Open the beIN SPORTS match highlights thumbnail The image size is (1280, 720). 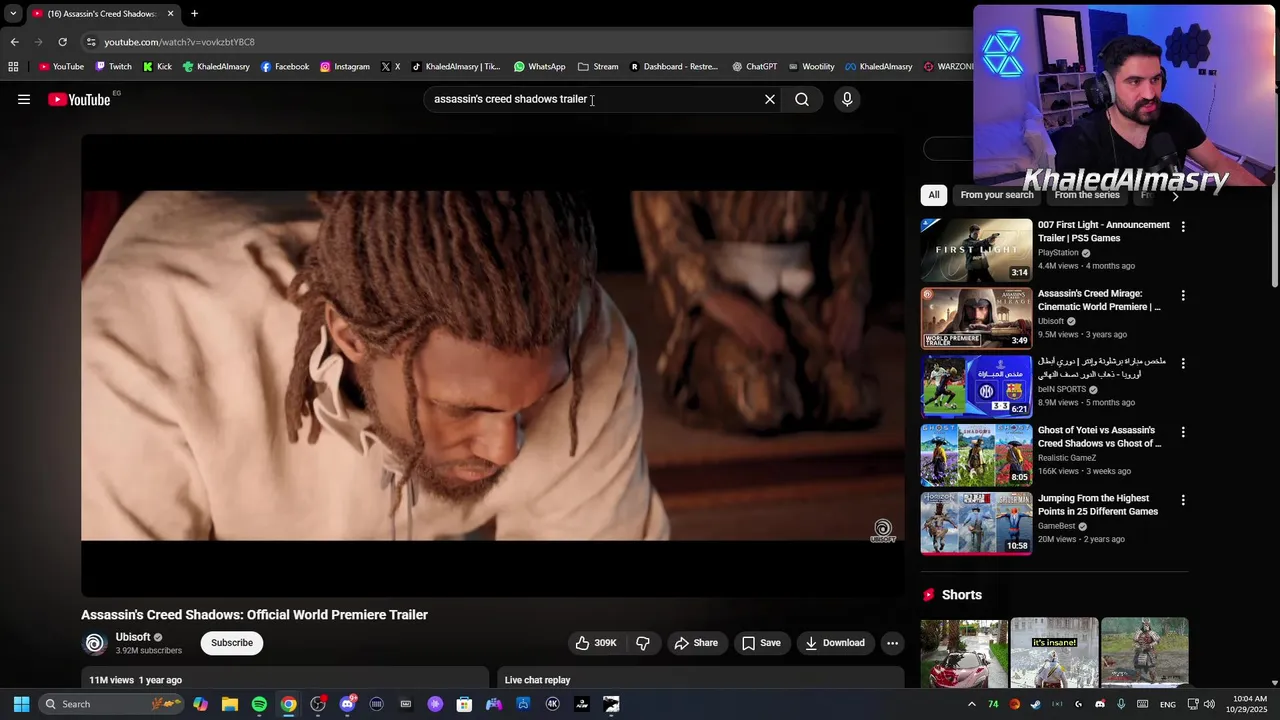pos(976,386)
